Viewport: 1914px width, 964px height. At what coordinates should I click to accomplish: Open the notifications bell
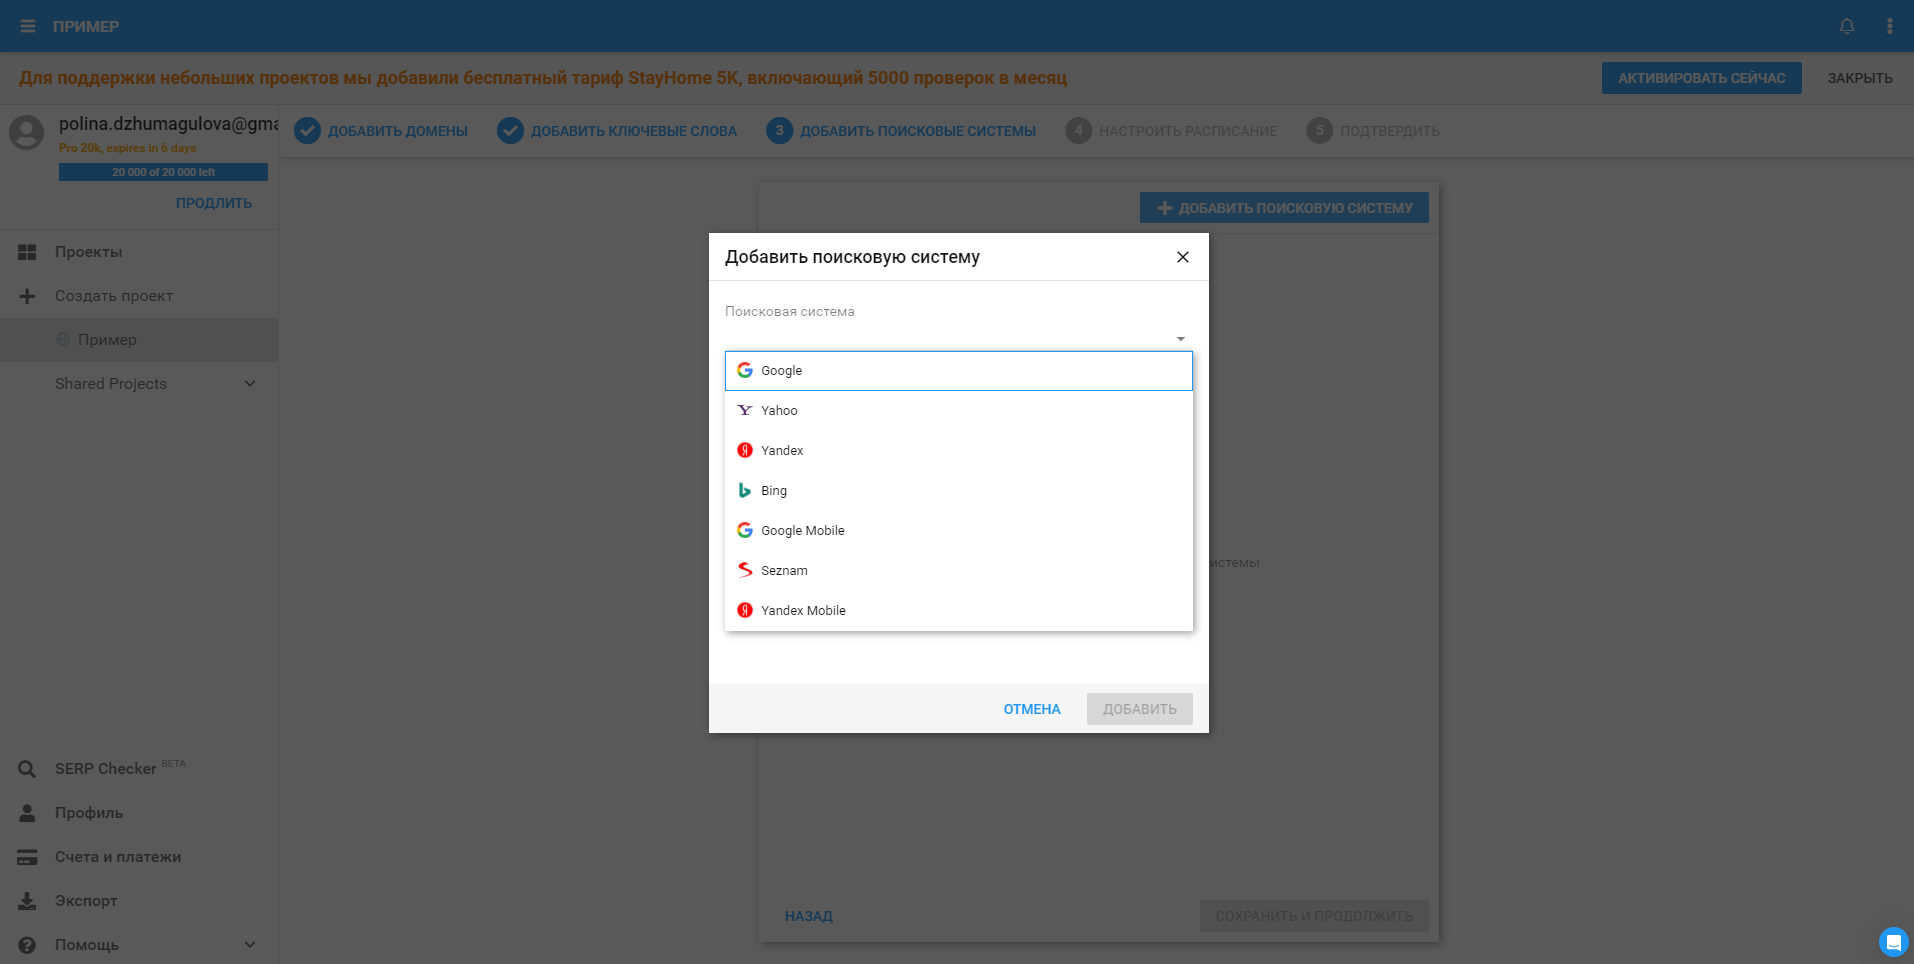click(x=1847, y=26)
